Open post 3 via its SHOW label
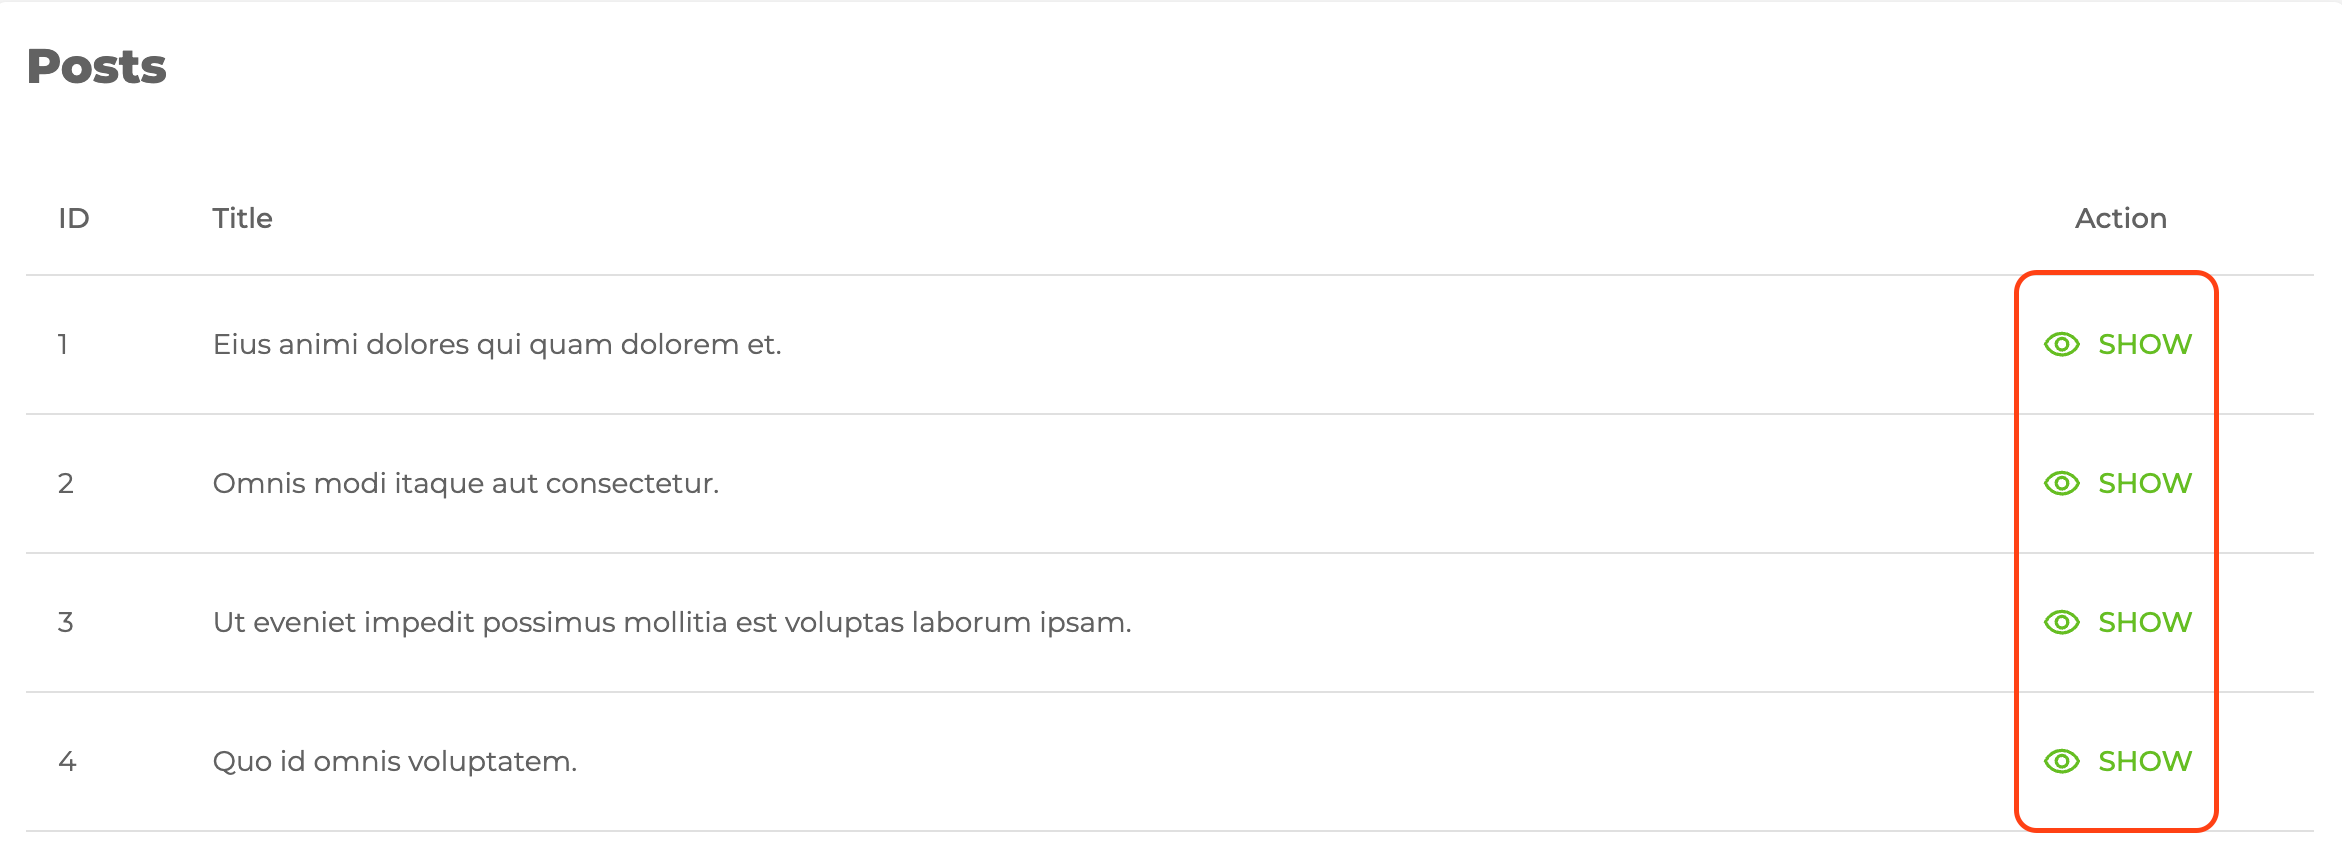This screenshot has height=866, width=2342. pyautogui.click(x=2144, y=623)
